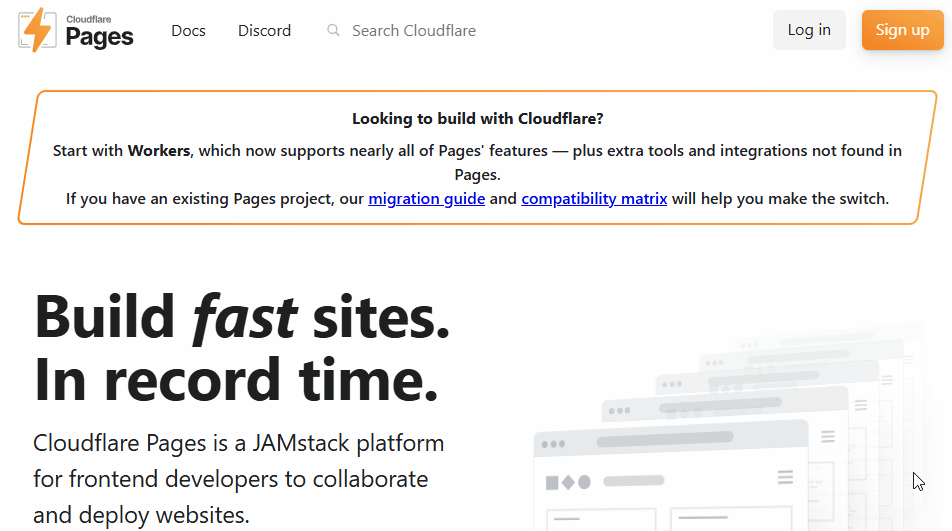This screenshot has width=952, height=531.
Task: Click the "Looking to build with Cloudflare?" banner title
Action: pyautogui.click(x=477, y=118)
